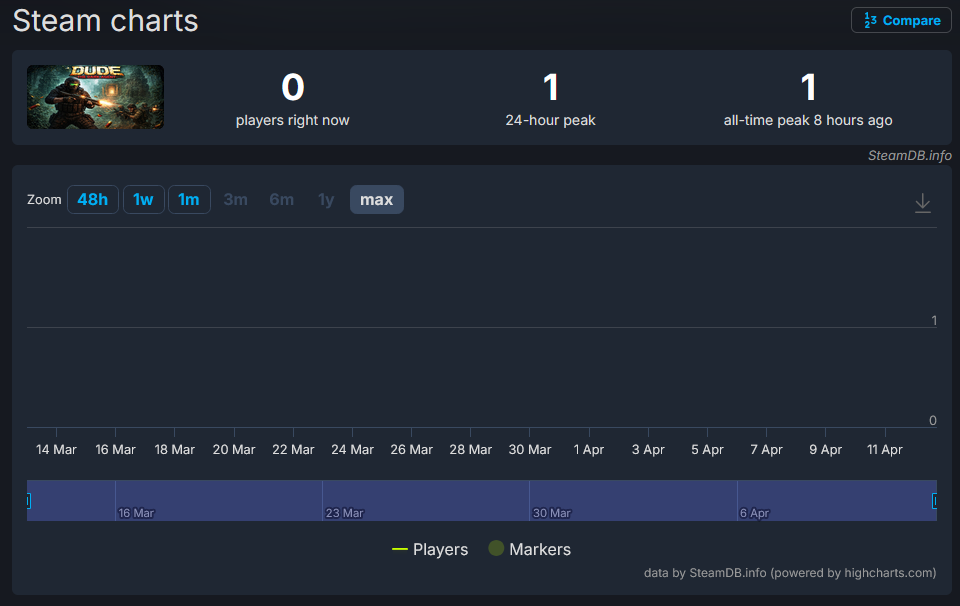Click the 24 Mar axis label
The width and height of the screenshot is (960, 606).
[x=353, y=449]
